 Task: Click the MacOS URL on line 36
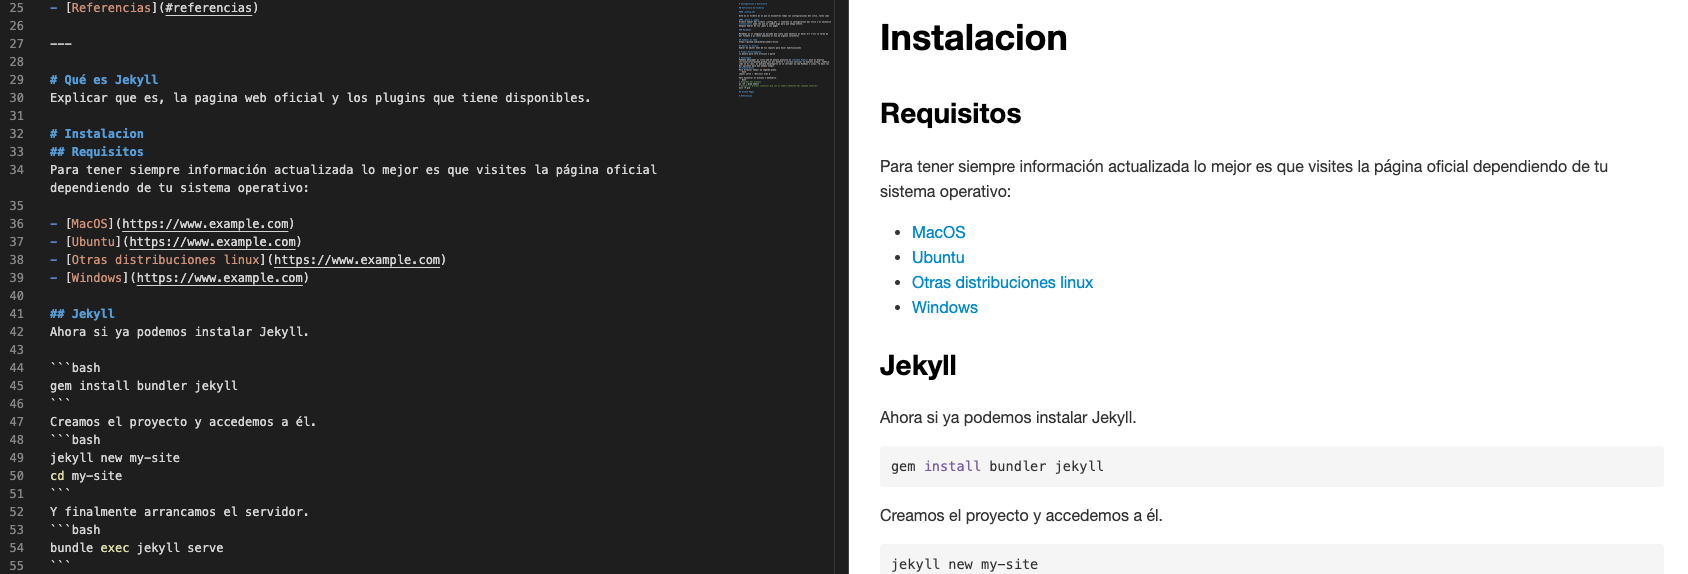point(205,224)
